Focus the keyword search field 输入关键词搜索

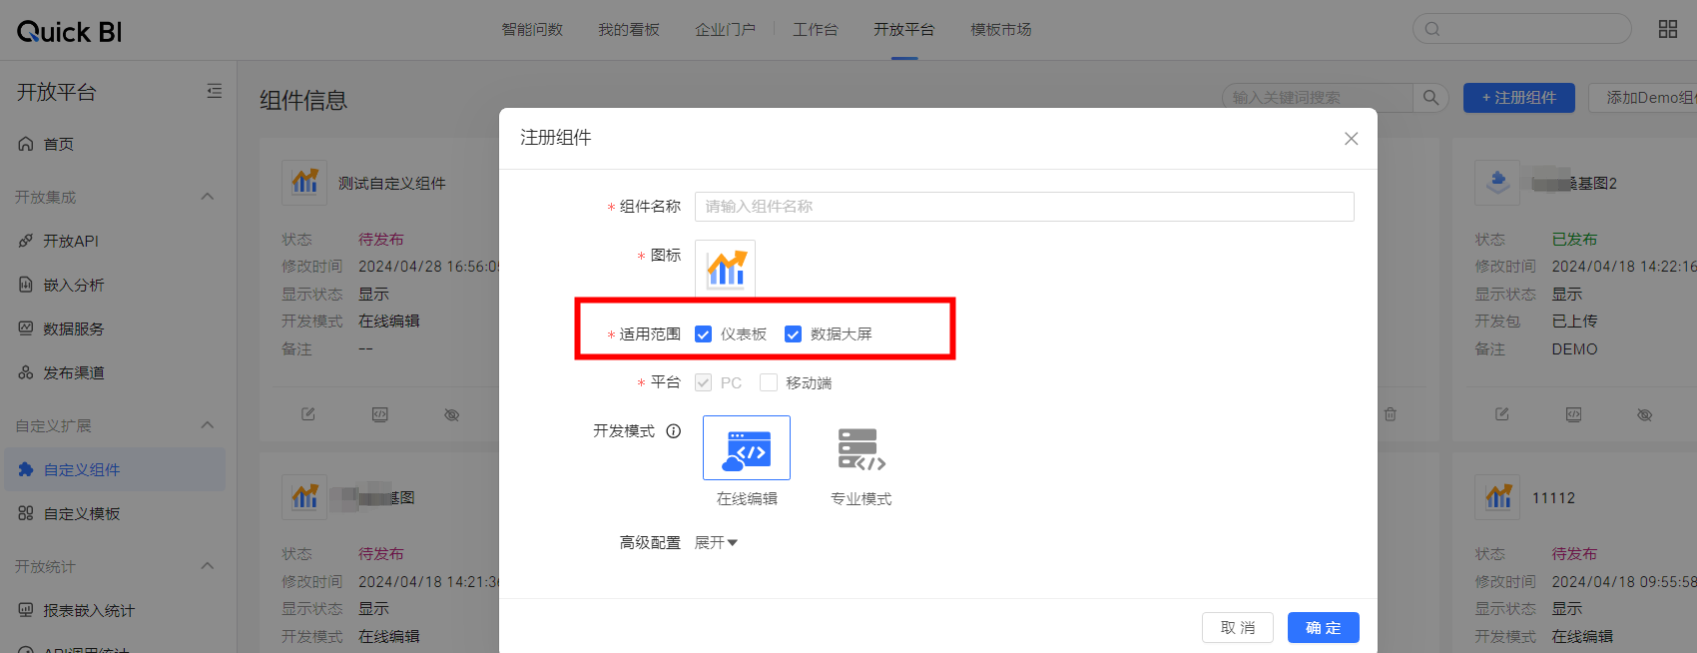pos(1318,97)
